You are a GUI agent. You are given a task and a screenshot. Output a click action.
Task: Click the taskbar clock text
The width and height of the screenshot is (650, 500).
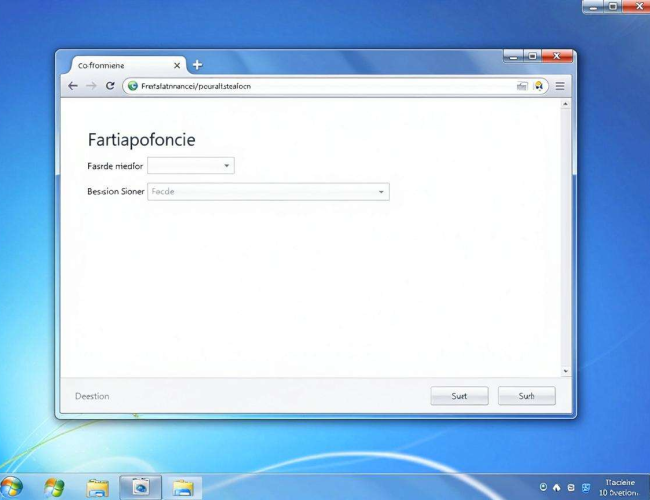click(x=619, y=488)
